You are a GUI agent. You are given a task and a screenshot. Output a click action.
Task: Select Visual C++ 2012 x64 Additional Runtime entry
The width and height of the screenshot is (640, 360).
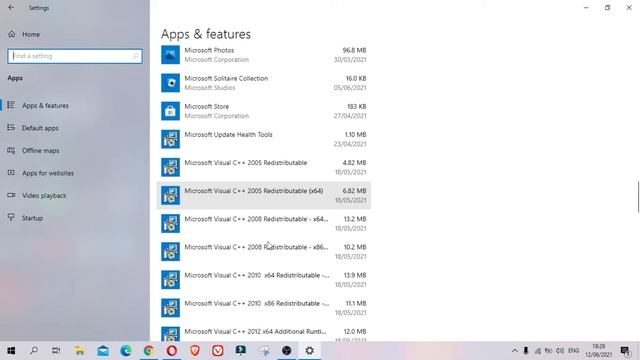pyautogui.click(x=264, y=332)
